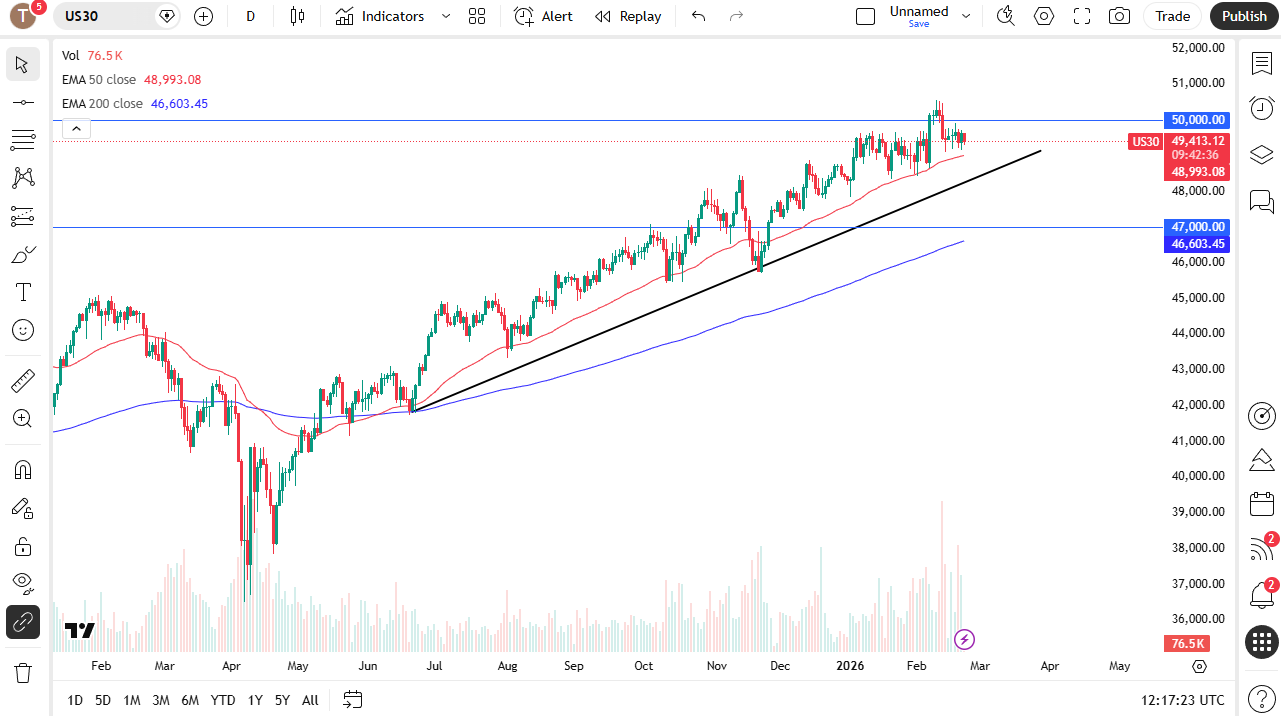Expand the manage layouts dropdown arrow

tap(966, 16)
